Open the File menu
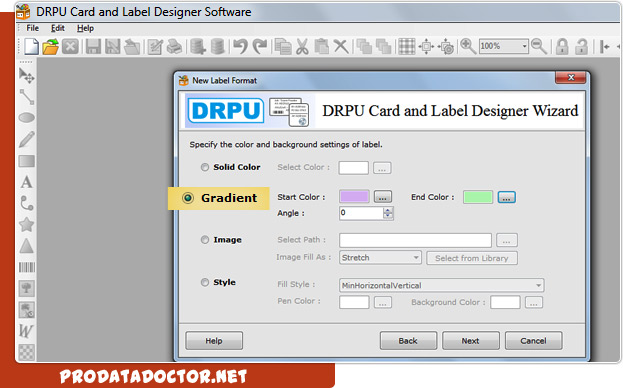This screenshot has height=388, width=623. pos(33,28)
